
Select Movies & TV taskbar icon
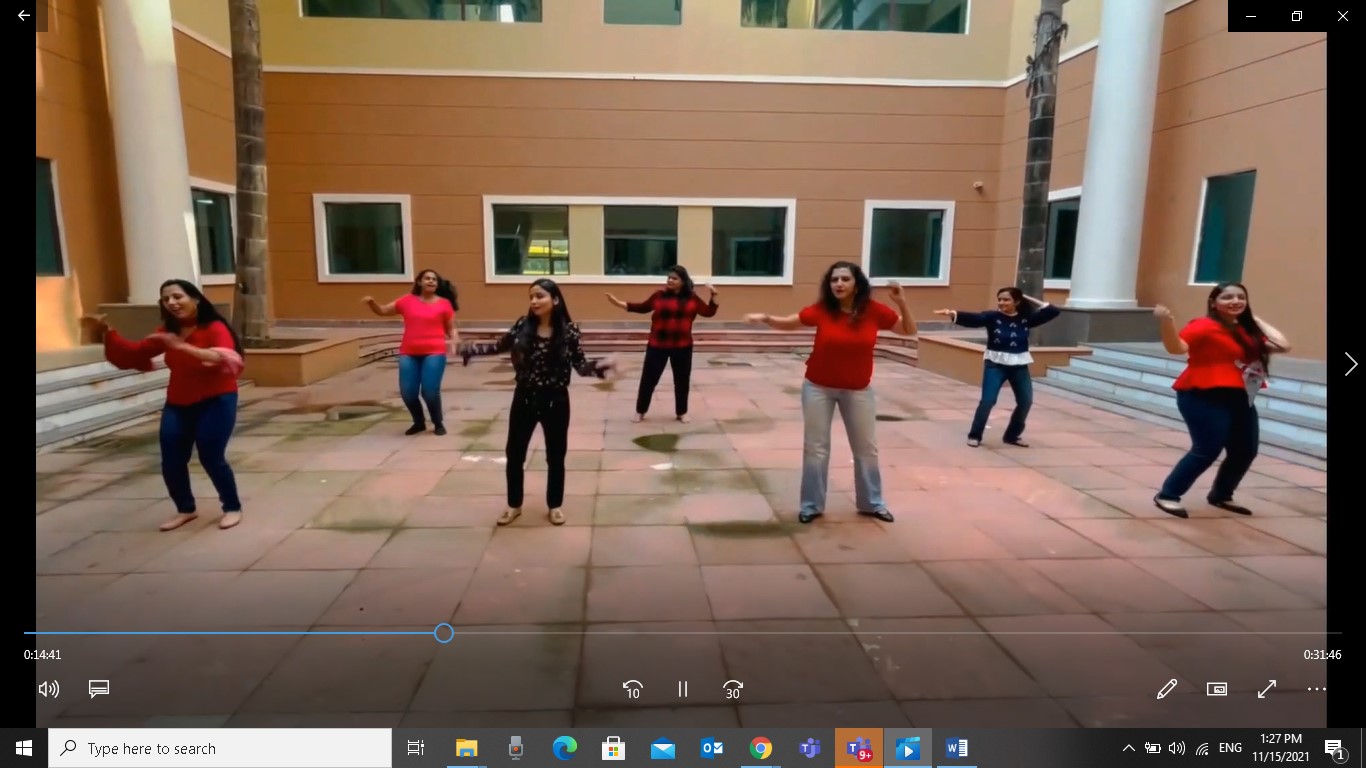coord(908,748)
